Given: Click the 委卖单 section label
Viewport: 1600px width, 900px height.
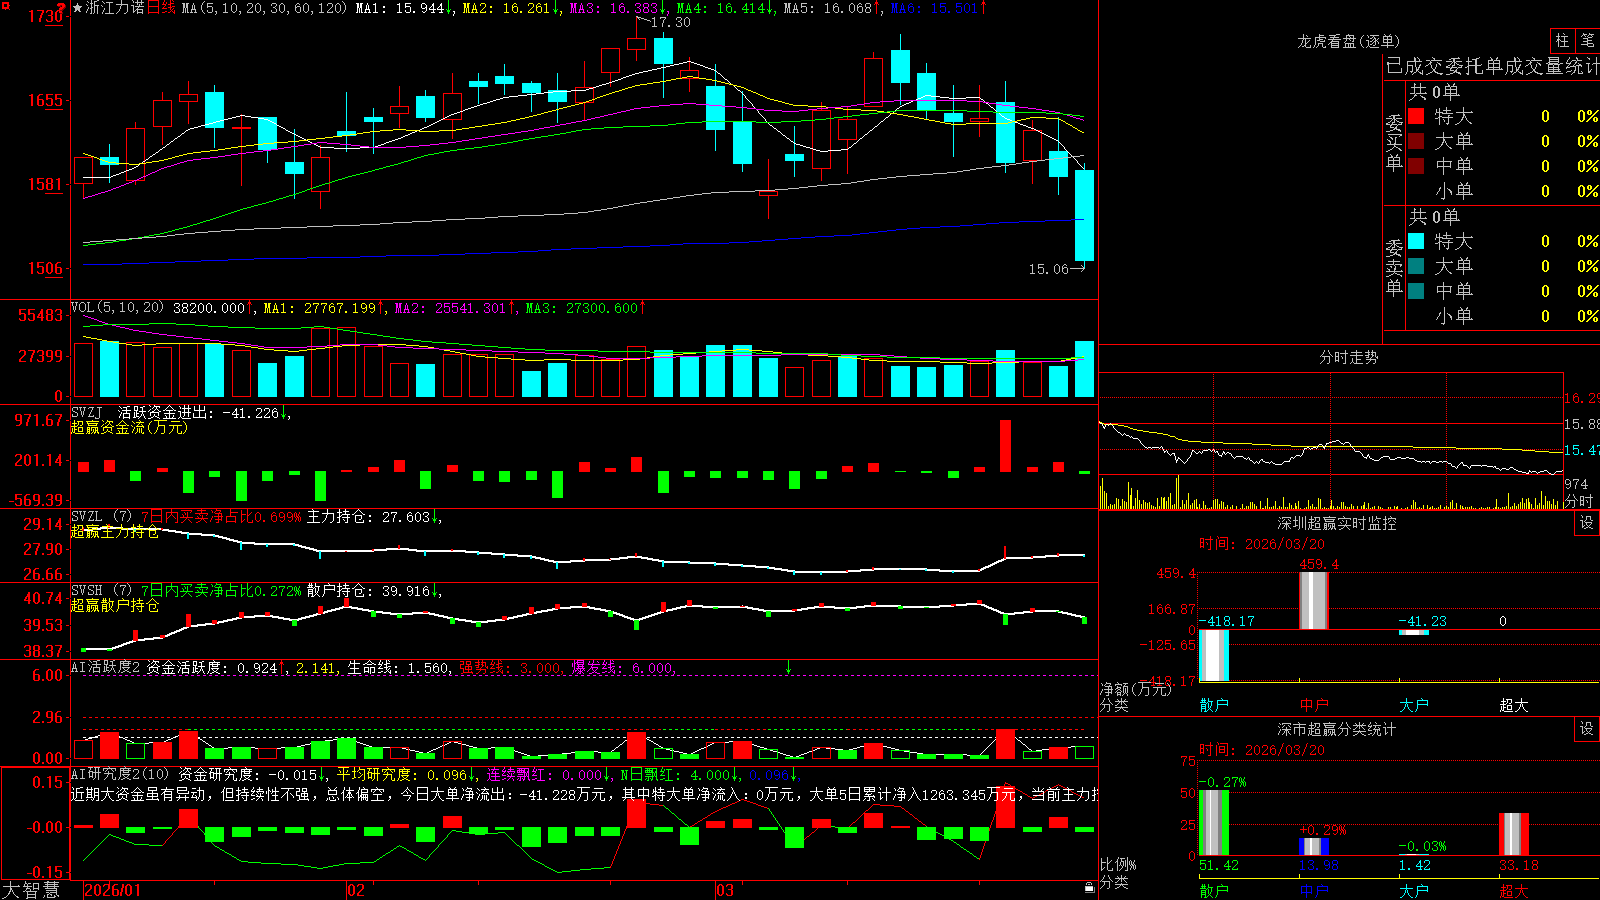Looking at the screenshot, I should (x=1394, y=267).
